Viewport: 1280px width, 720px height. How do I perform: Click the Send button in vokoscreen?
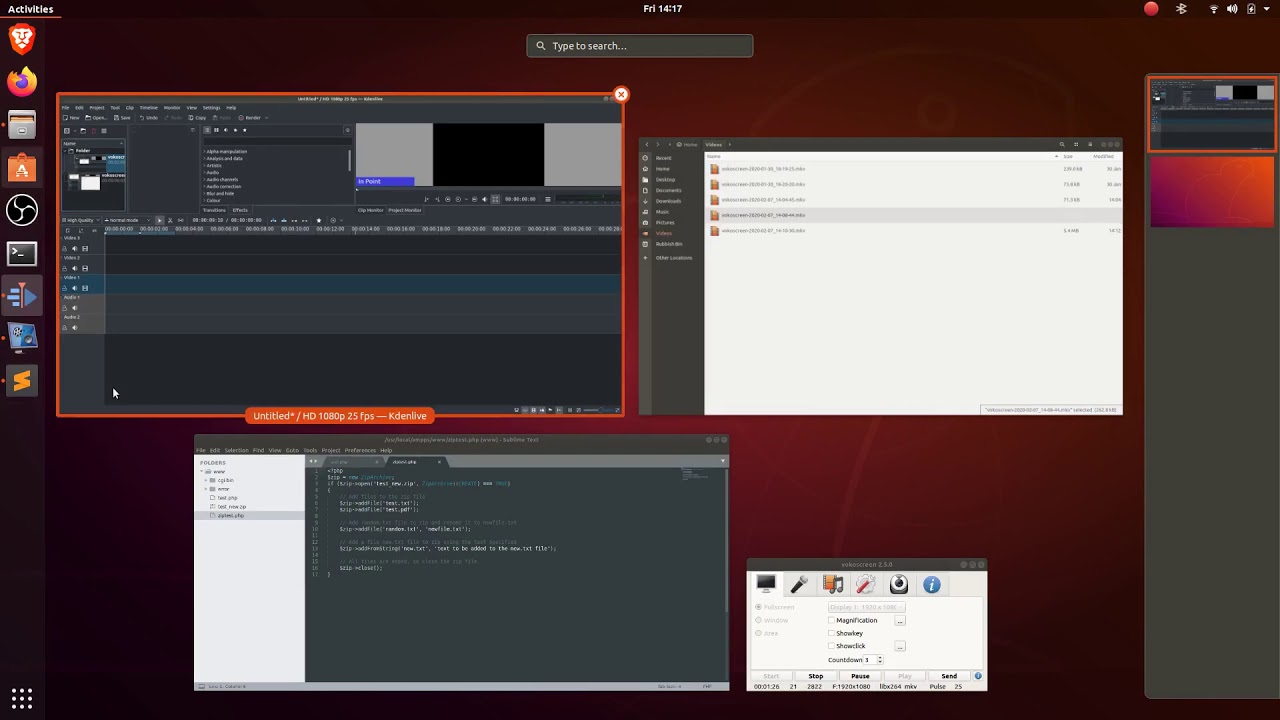click(x=949, y=676)
